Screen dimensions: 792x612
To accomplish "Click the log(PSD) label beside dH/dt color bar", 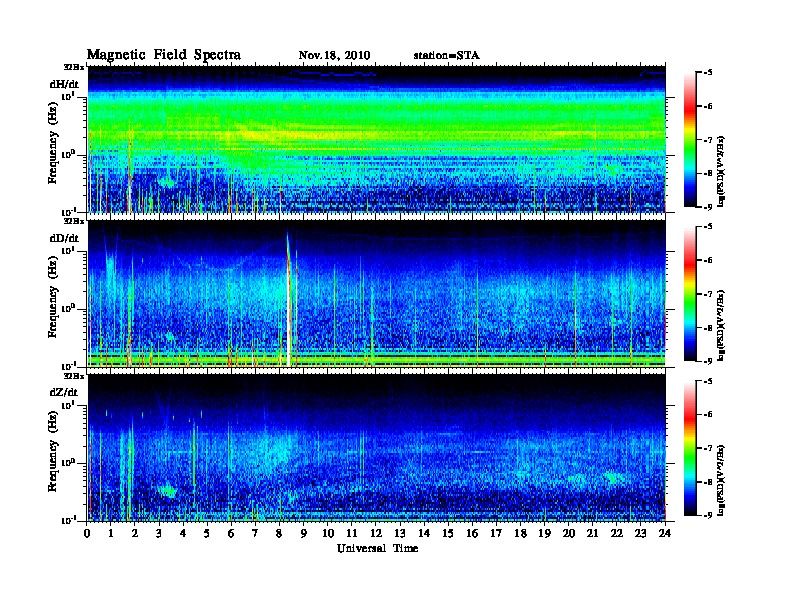I will (721, 171).
